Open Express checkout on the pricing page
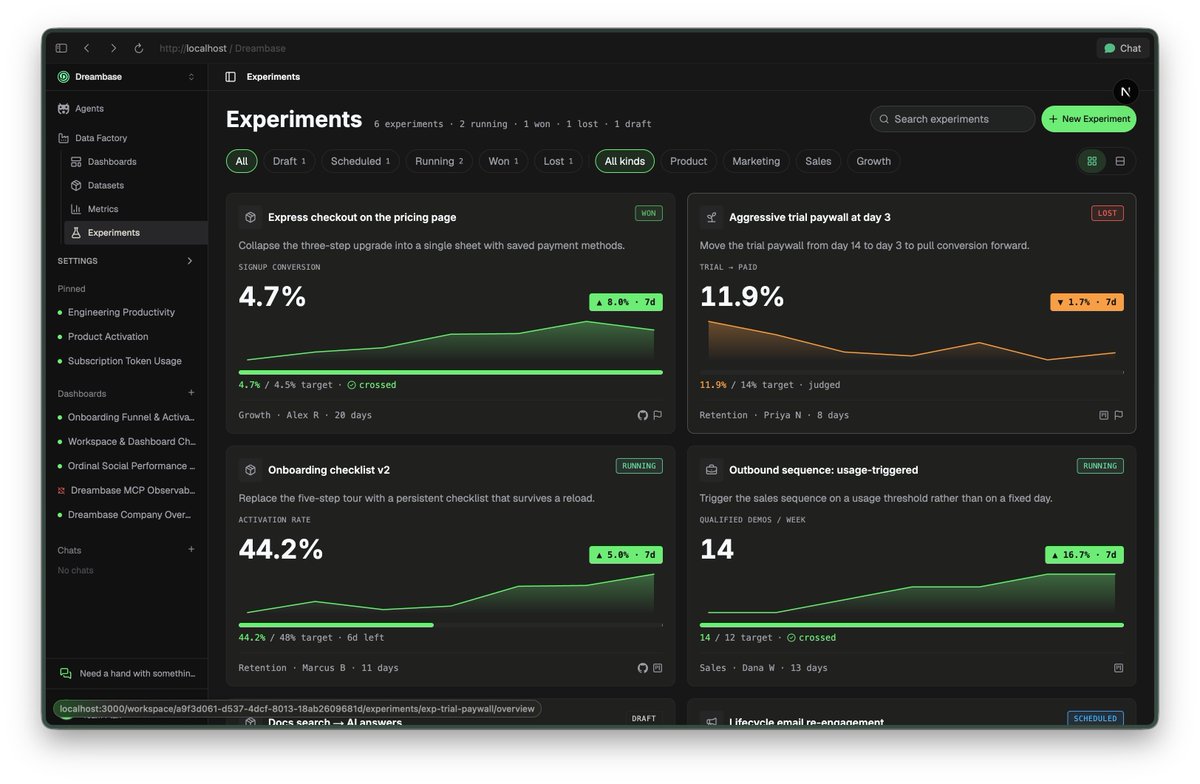 coord(362,217)
